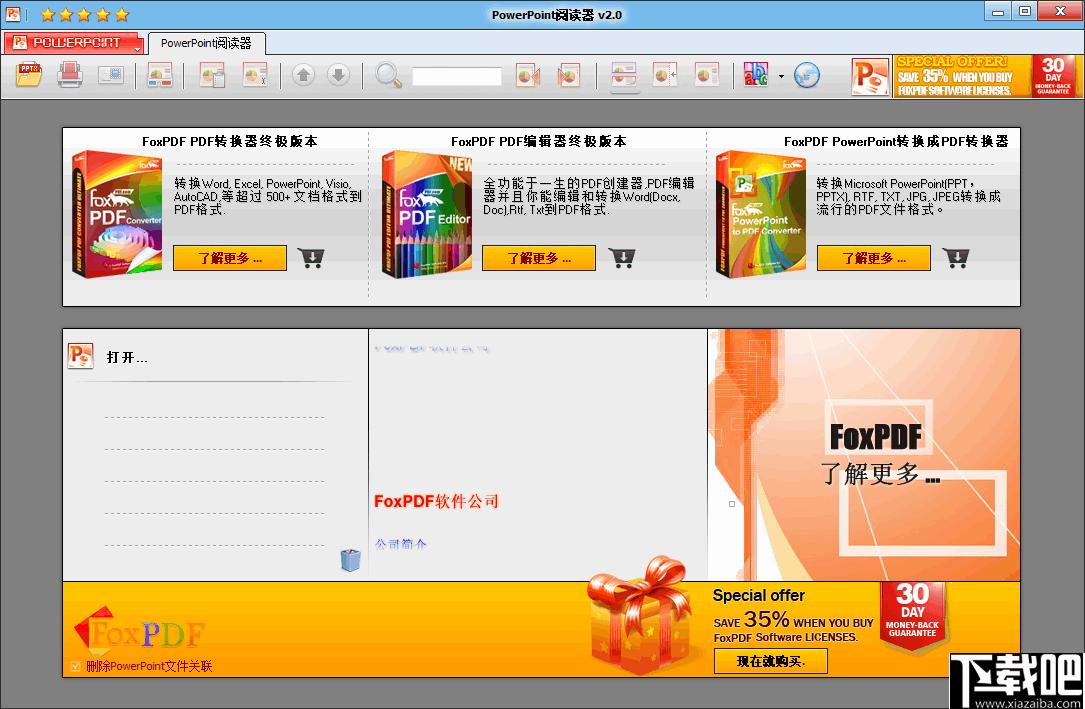Click the abc language icon
Viewport: 1085px width, 709px height.
756,75
